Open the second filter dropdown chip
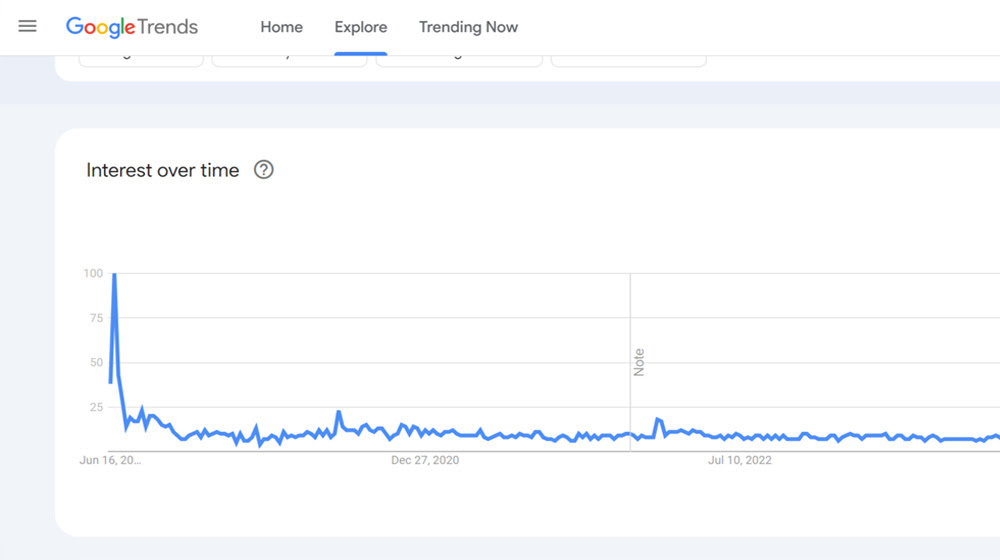Viewport: 1000px width, 560px height. (x=289, y=61)
